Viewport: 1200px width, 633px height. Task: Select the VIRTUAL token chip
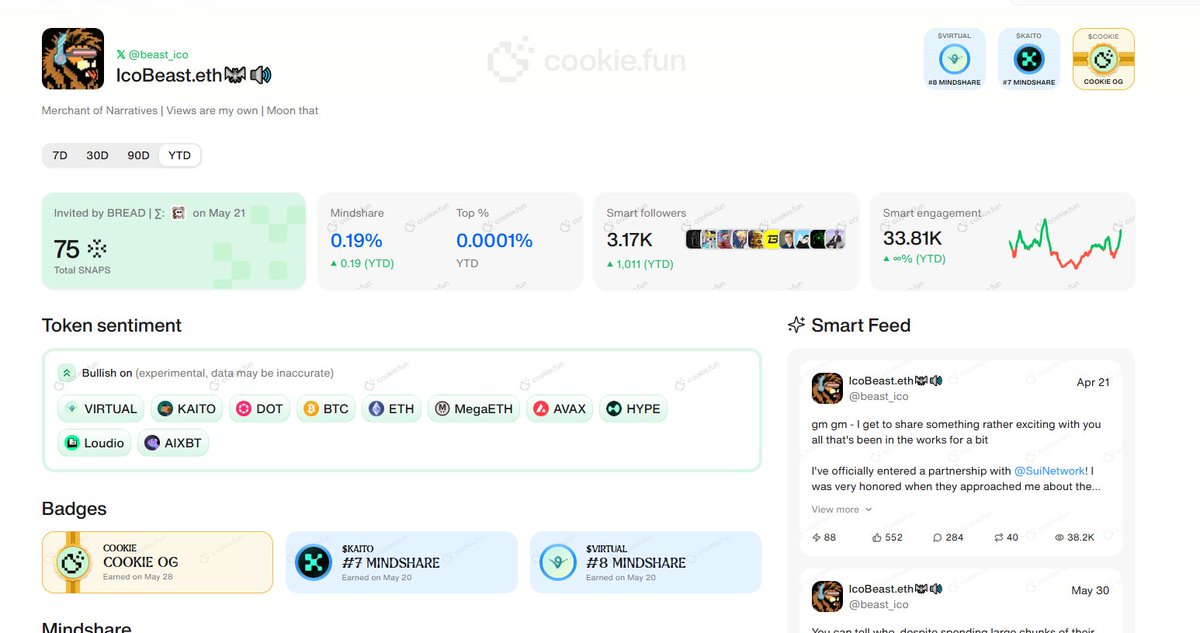click(101, 409)
